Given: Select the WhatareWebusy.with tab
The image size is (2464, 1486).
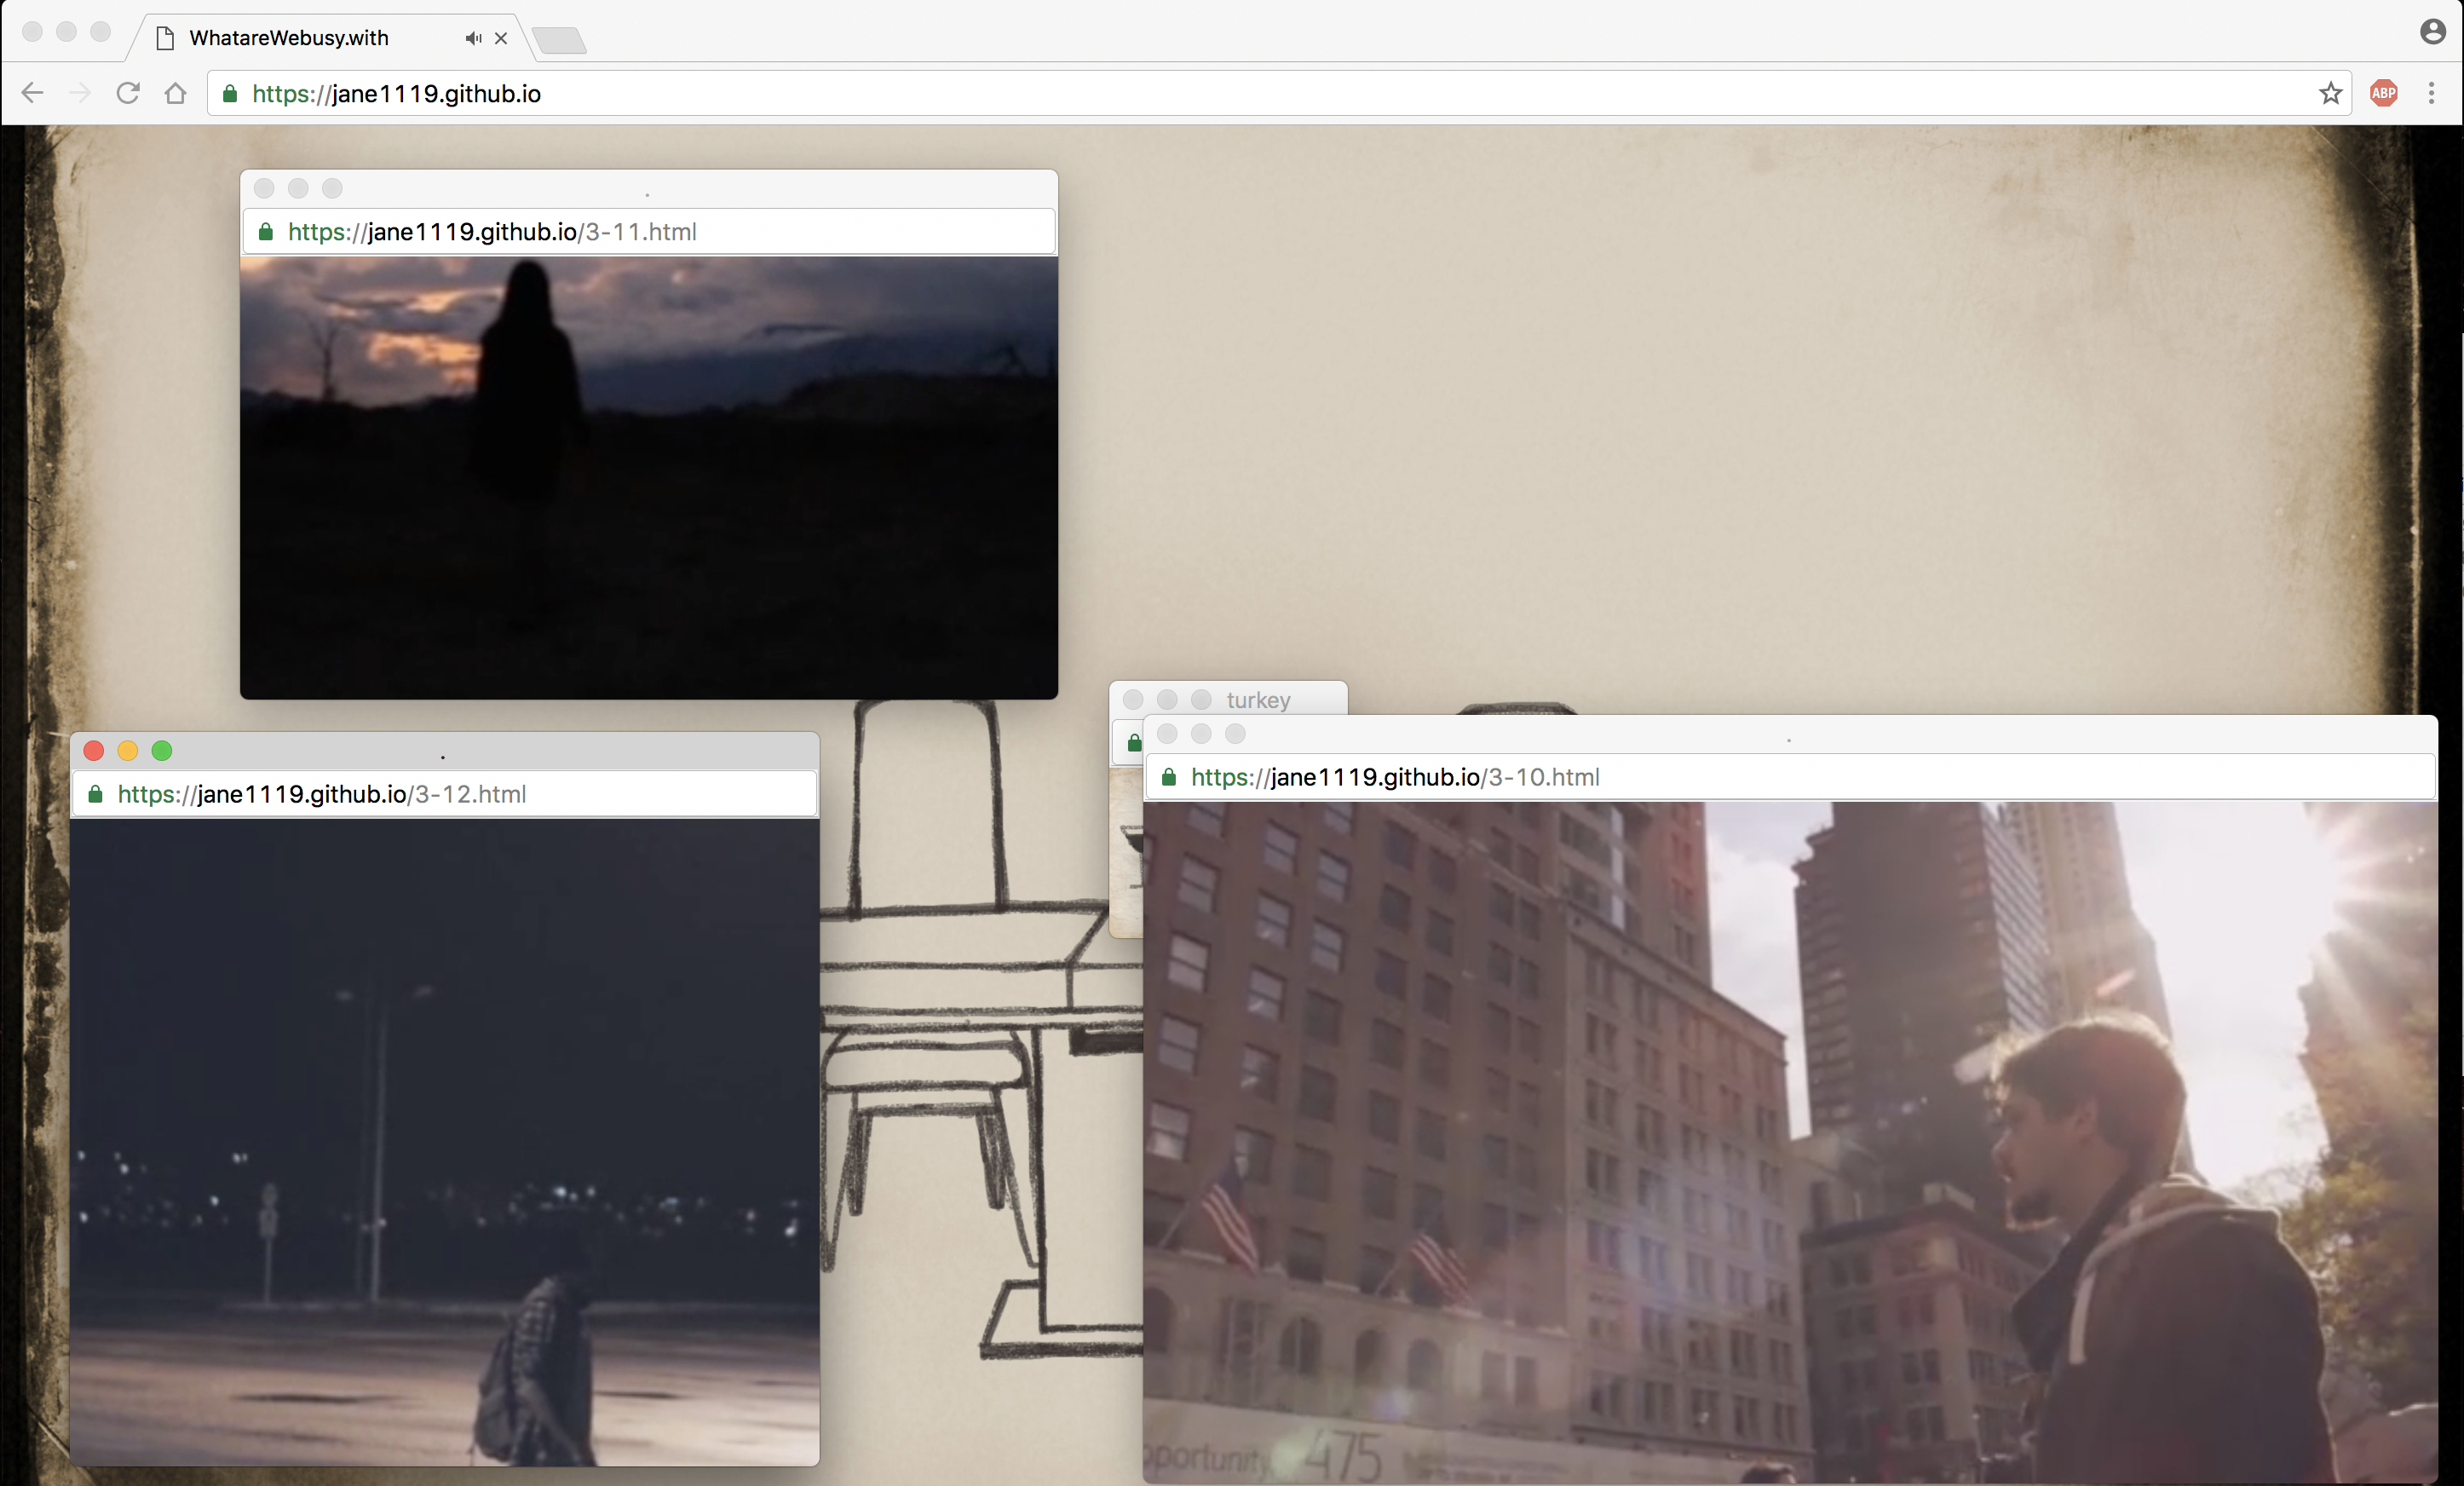Looking at the screenshot, I should pos(290,38).
